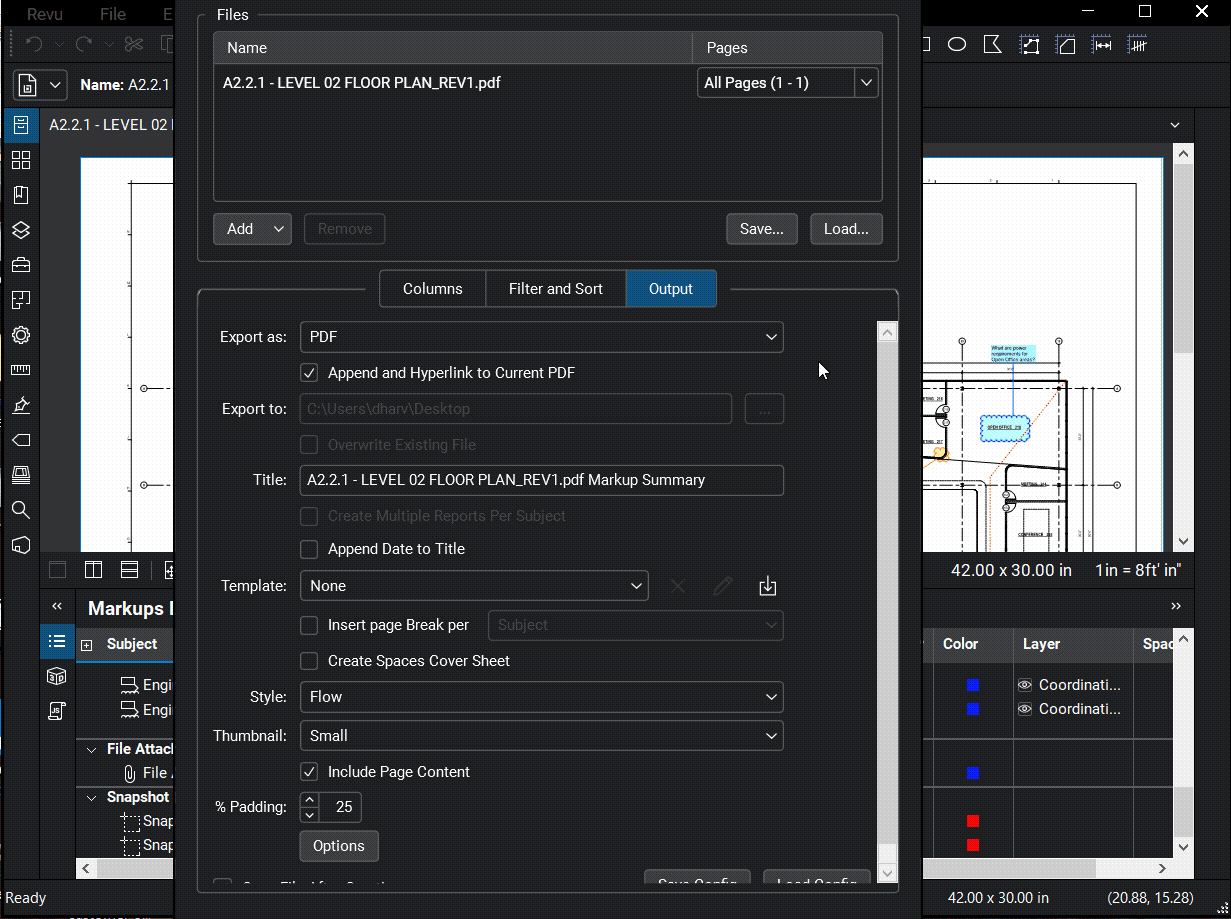Open the Search panel in the sidebar
The image size is (1231, 919).
[x=21, y=509]
